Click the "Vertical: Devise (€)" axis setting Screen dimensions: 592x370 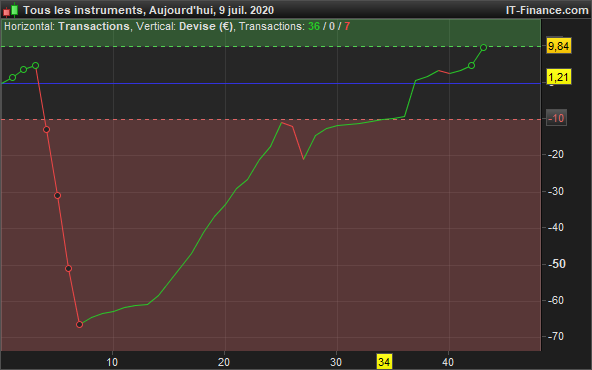point(185,26)
